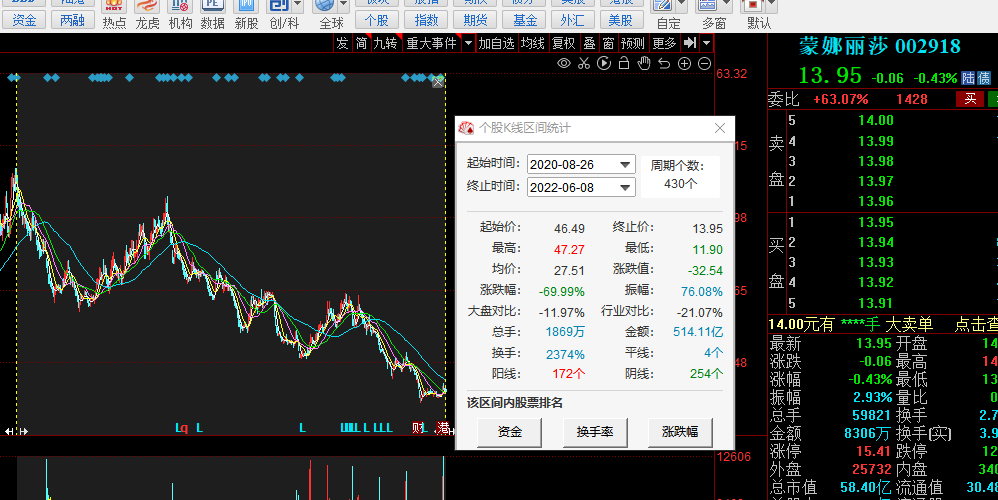Click the undo arrow in chart tools

point(664,63)
